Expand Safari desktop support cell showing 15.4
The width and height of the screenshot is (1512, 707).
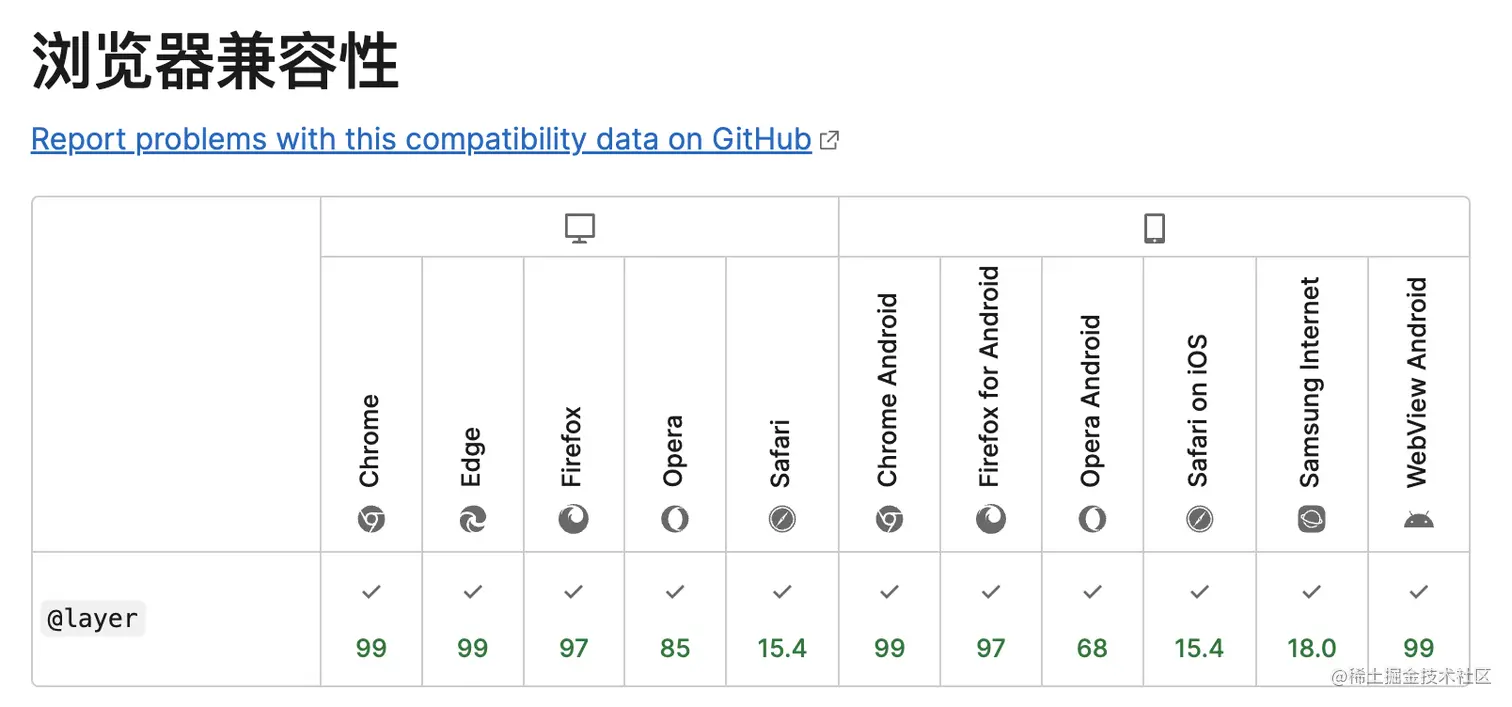pos(782,620)
